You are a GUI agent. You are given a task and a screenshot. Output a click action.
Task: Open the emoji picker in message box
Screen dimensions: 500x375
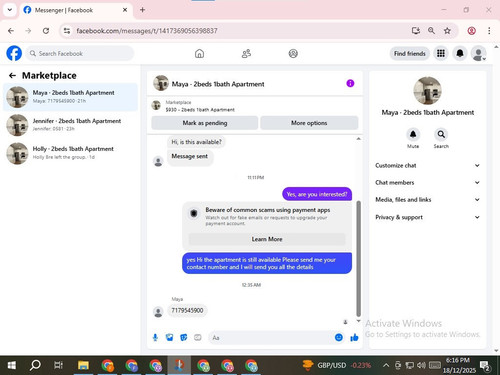coord(339,338)
